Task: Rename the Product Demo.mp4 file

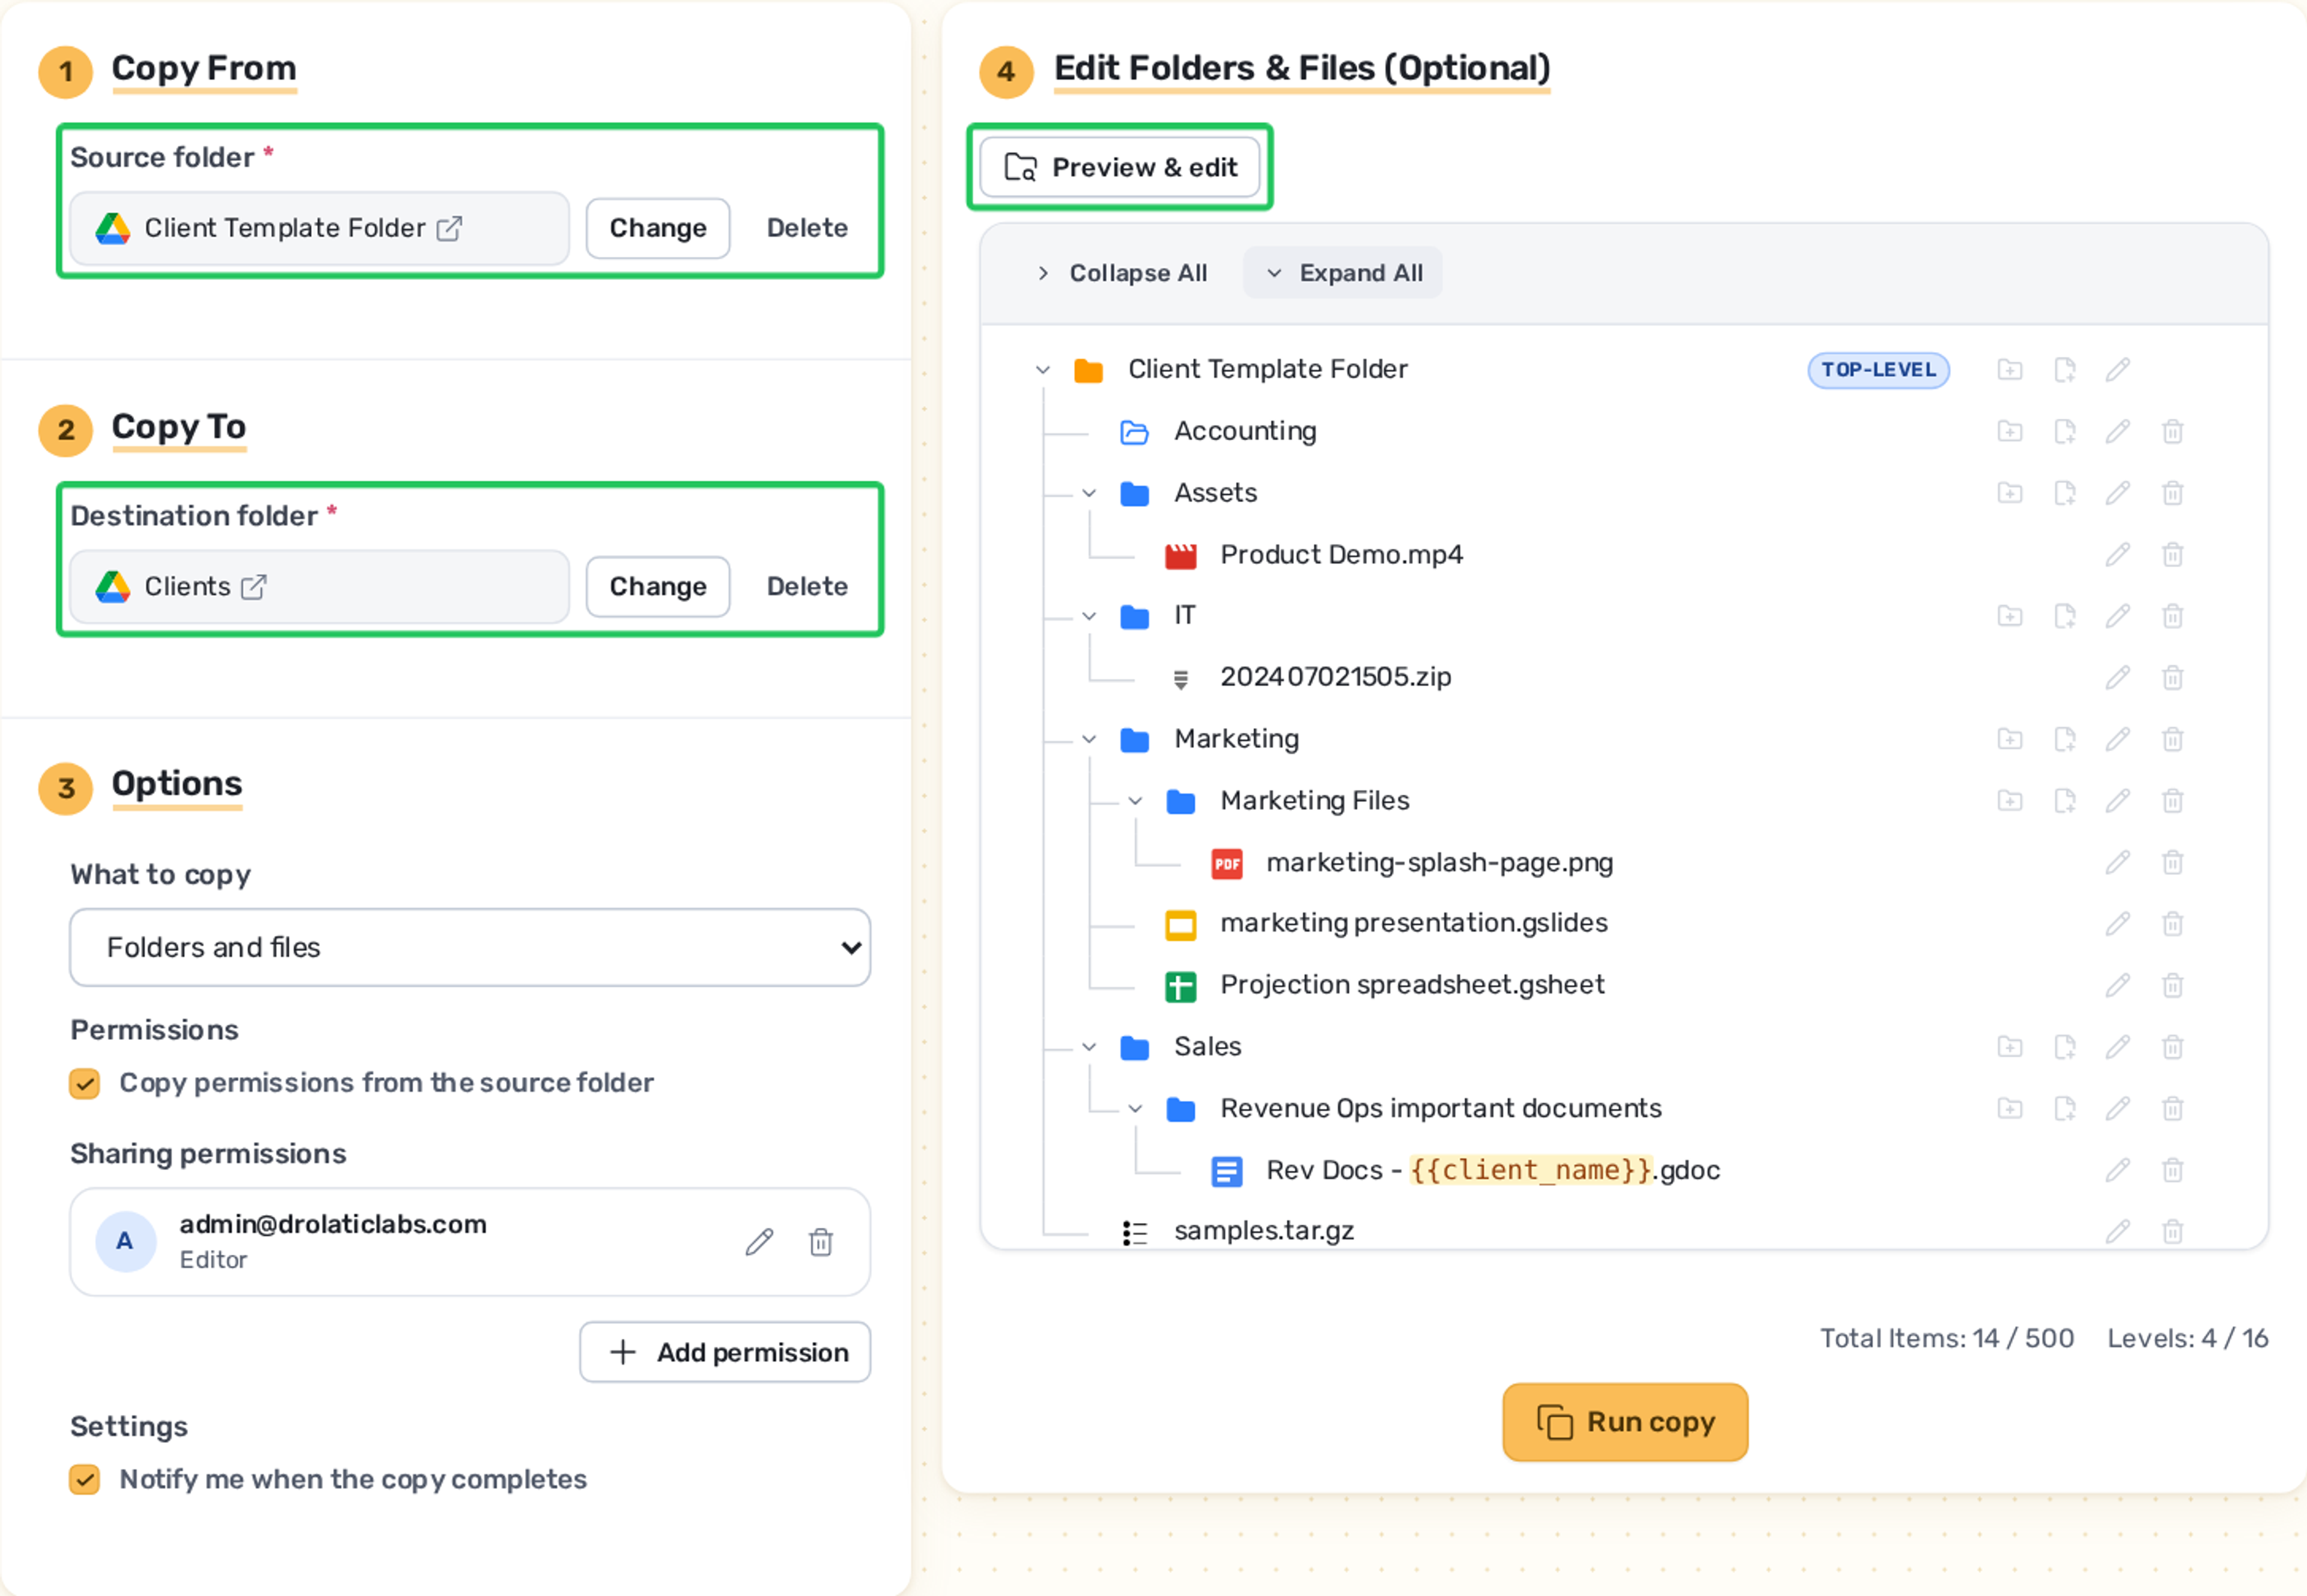Action: [x=2118, y=555]
